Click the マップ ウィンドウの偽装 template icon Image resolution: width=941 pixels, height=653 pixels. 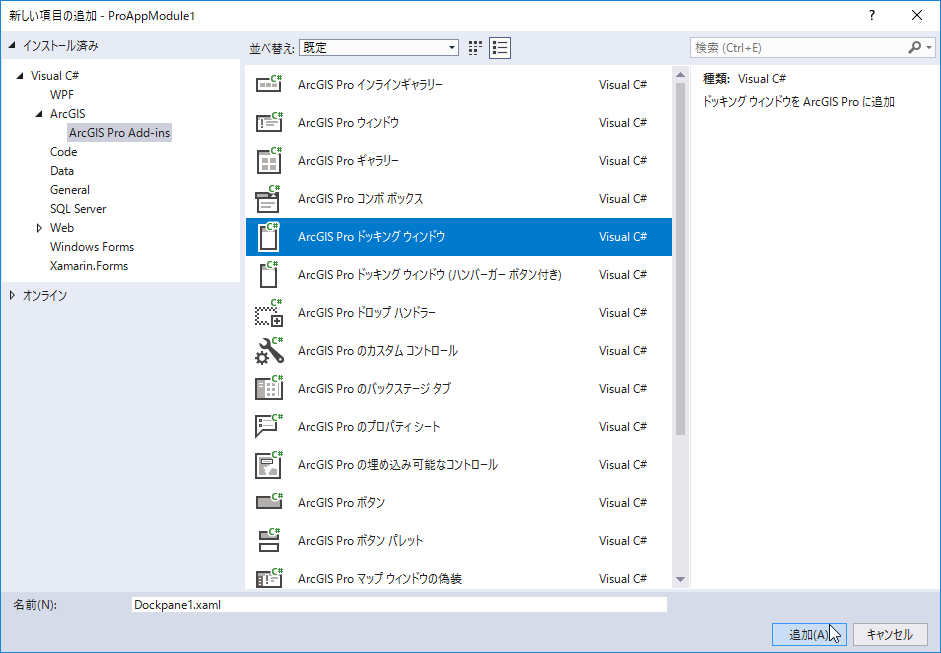[x=269, y=579]
